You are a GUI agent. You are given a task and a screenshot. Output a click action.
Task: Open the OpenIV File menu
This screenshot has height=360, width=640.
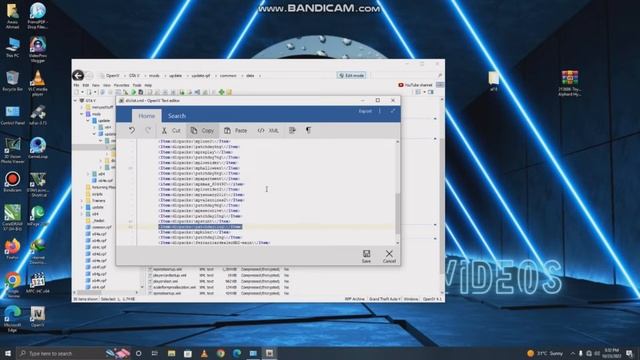(76, 85)
